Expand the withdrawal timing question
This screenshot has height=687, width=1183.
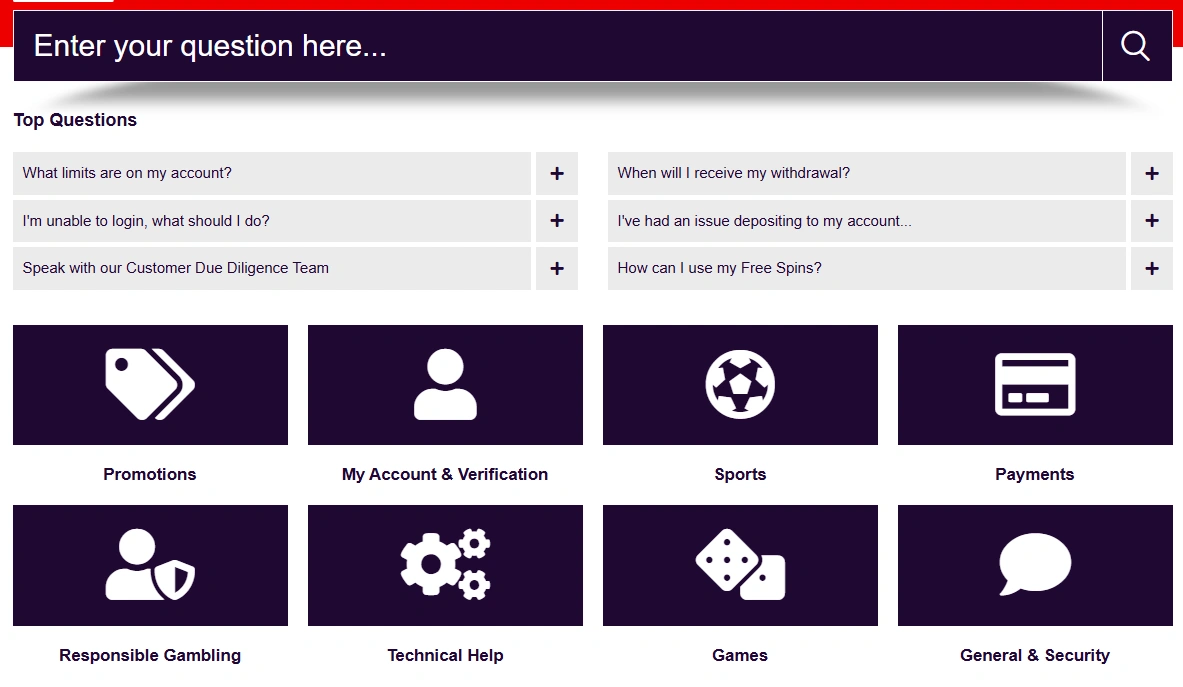coord(1151,173)
